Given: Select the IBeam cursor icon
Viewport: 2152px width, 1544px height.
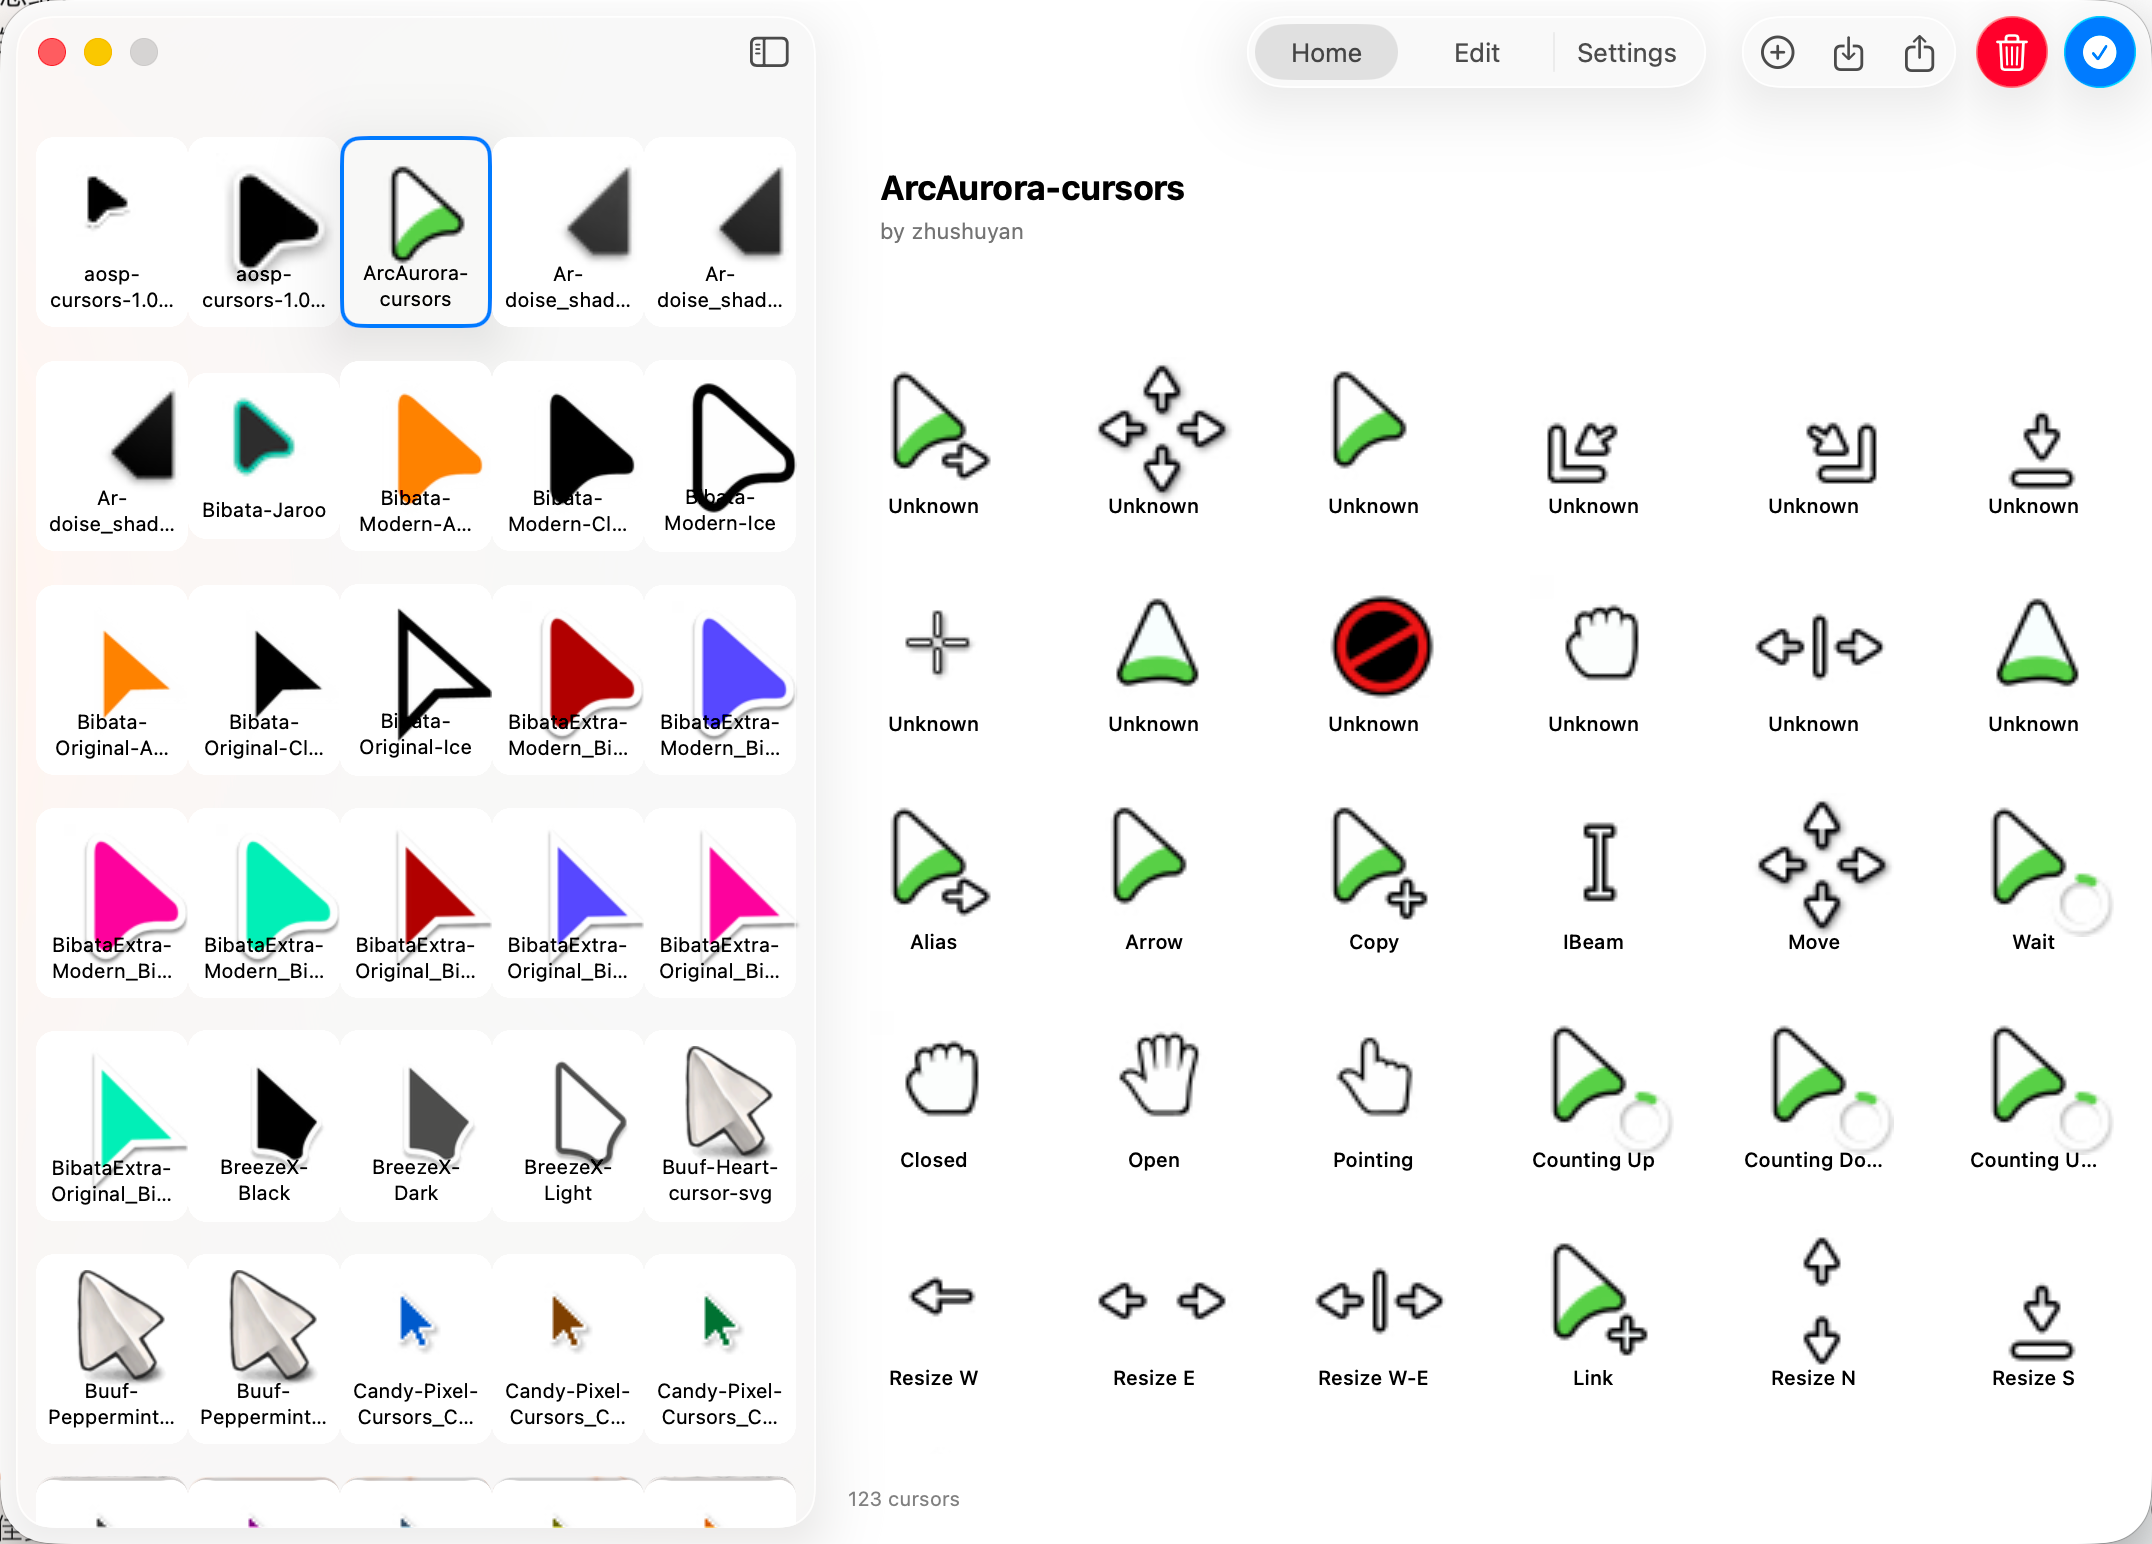Looking at the screenshot, I should (1599, 862).
